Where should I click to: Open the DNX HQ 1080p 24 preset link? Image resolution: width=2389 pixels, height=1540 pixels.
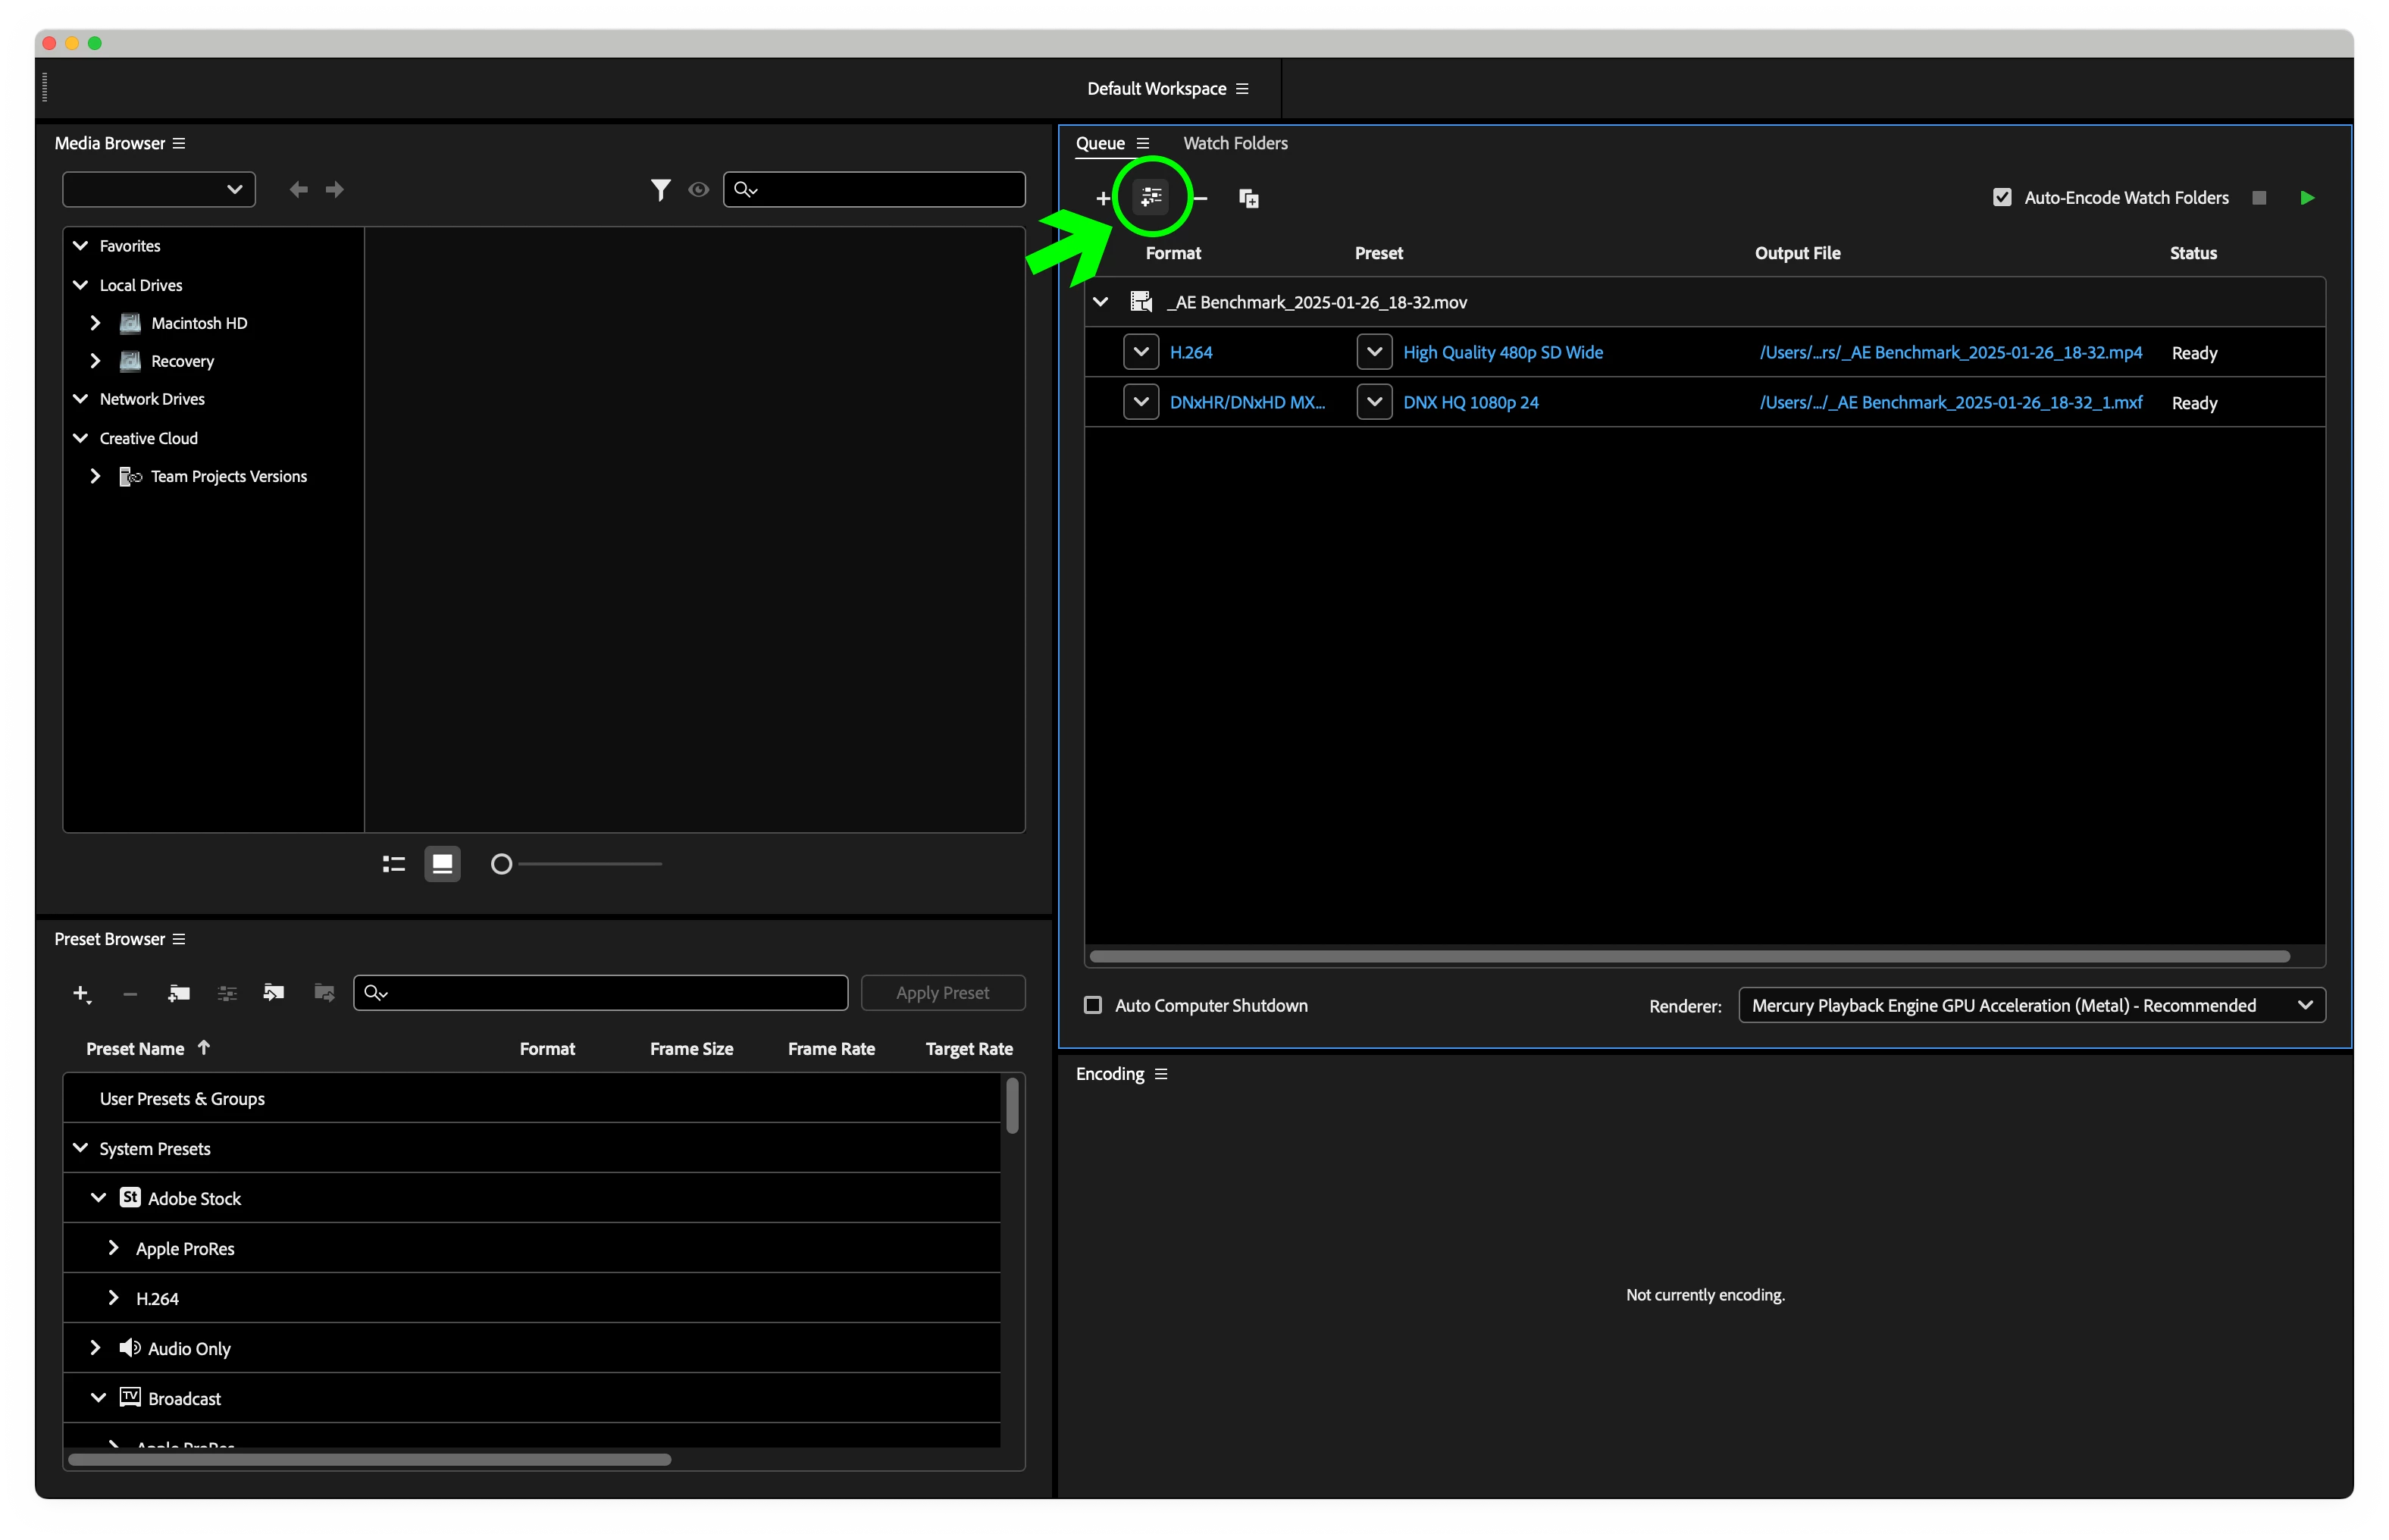[x=1470, y=402]
